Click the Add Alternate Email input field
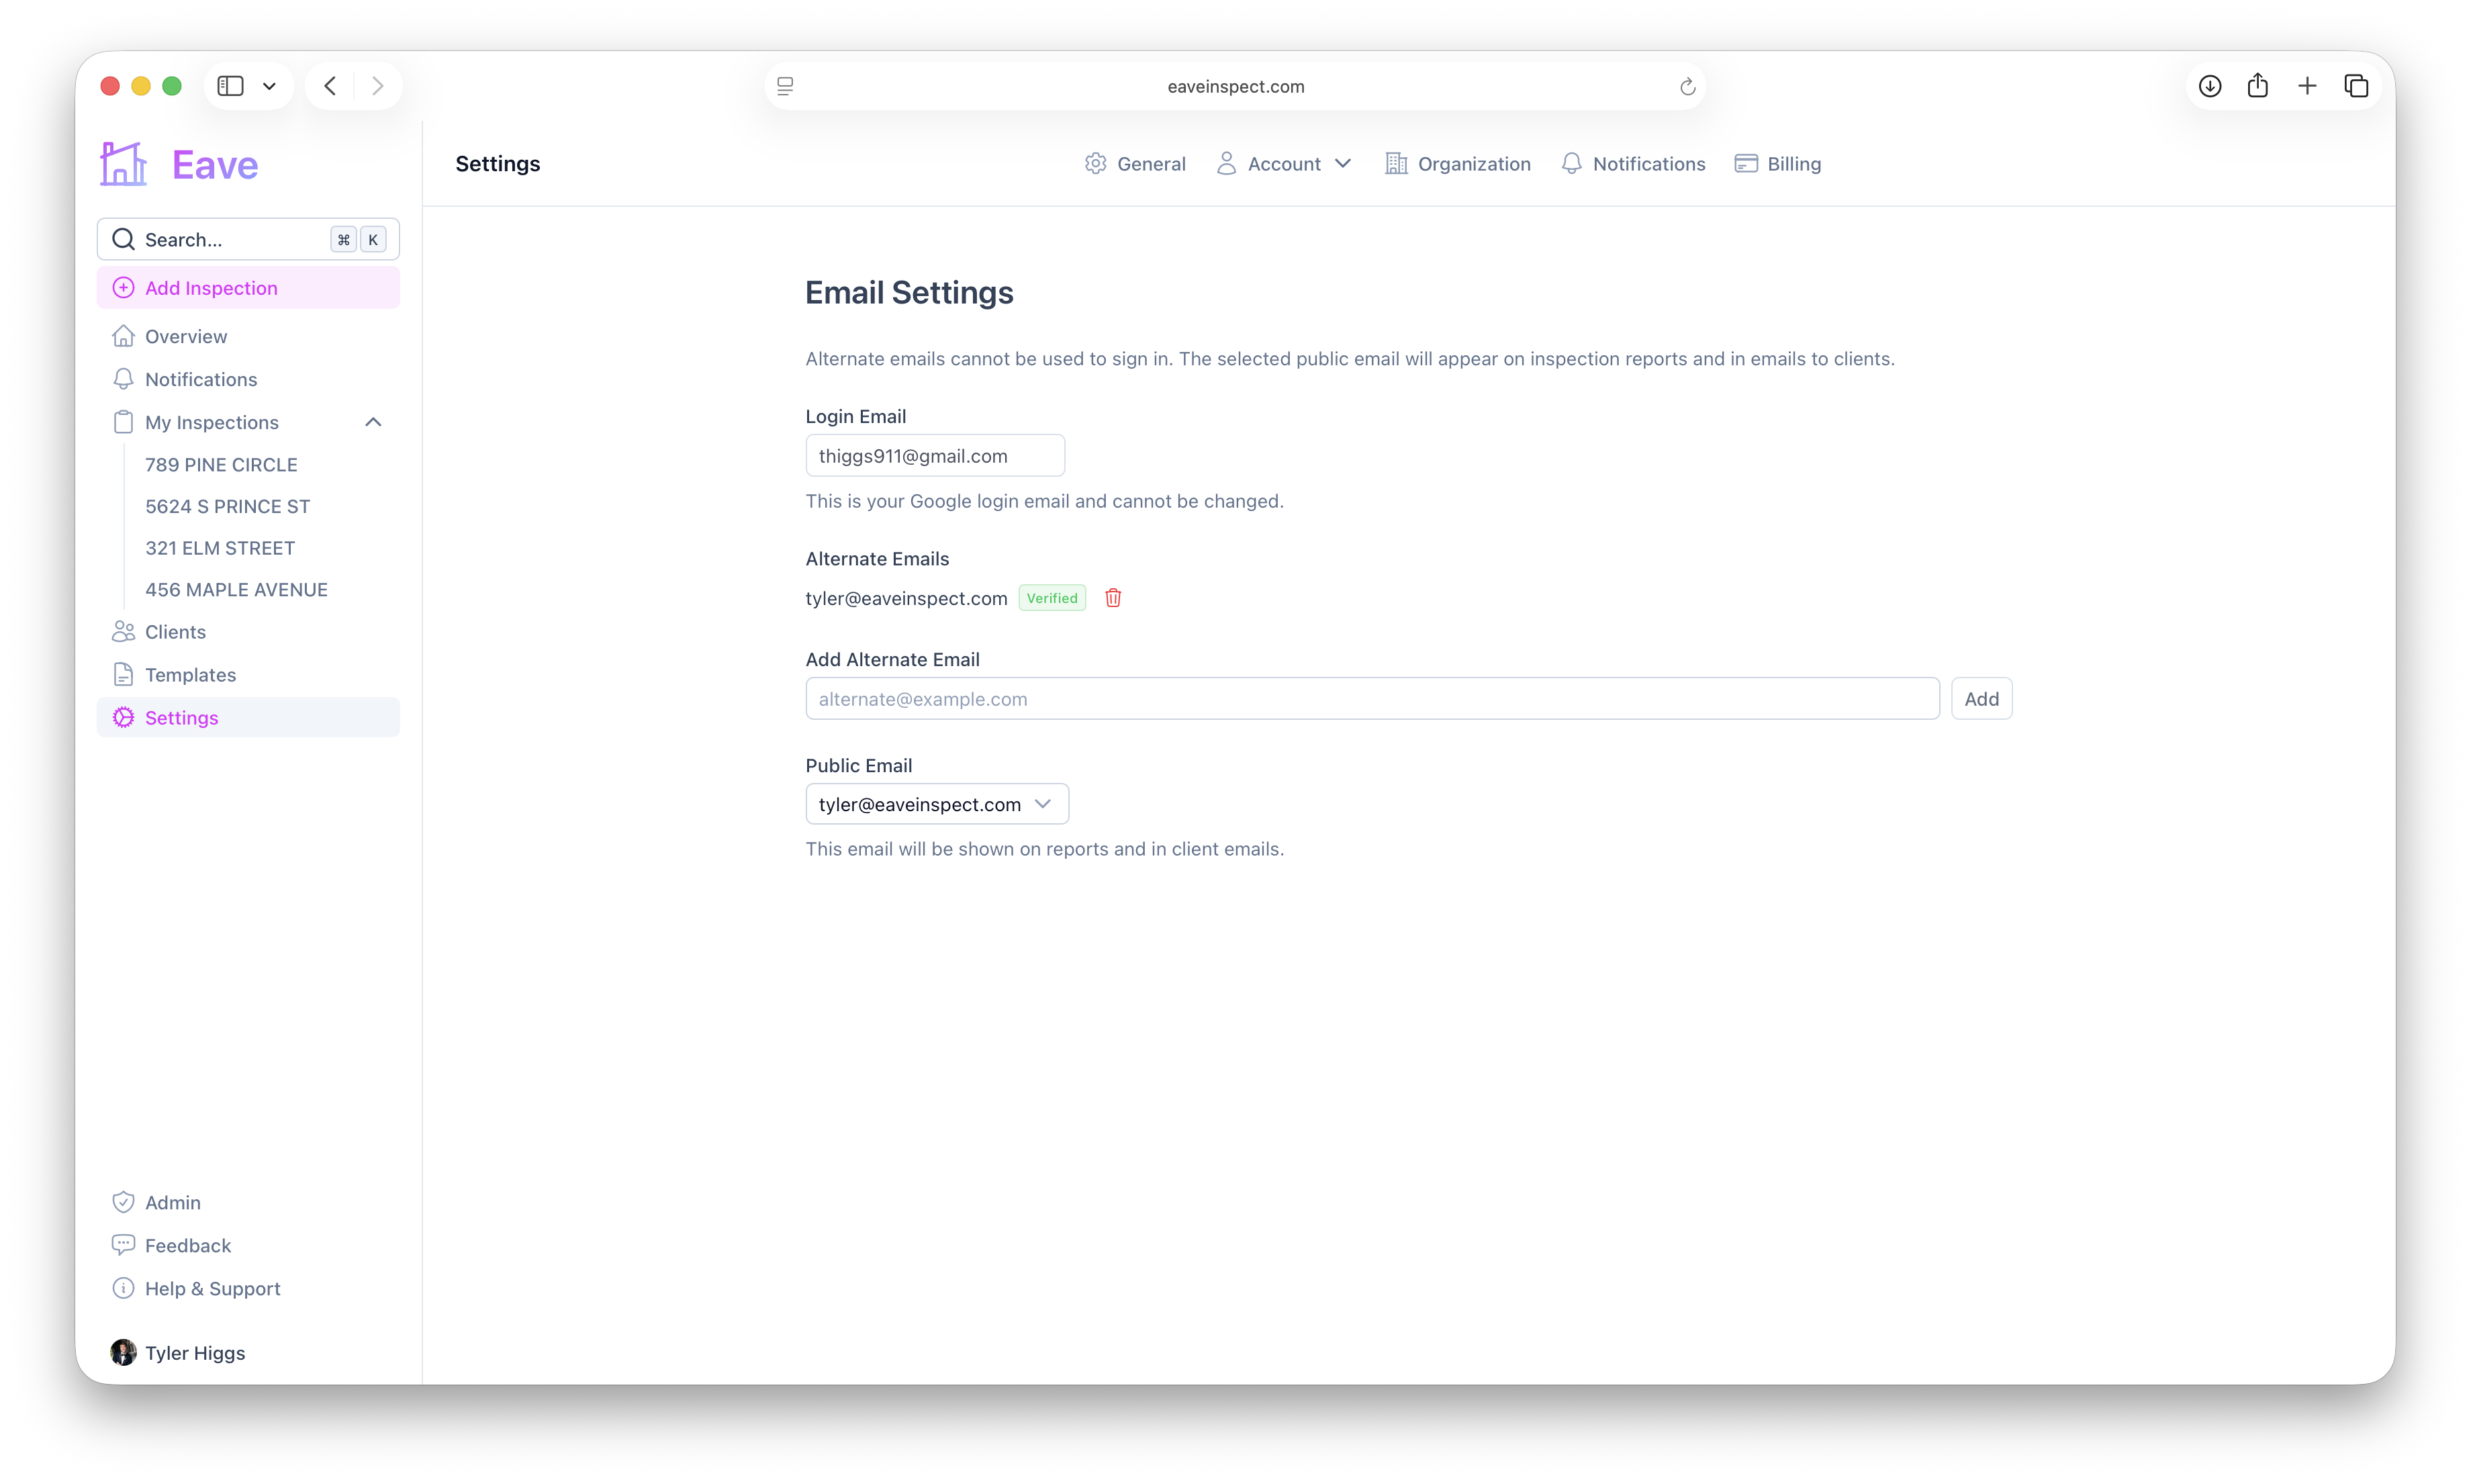The image size is (2471, 1484). (1372, 699)
